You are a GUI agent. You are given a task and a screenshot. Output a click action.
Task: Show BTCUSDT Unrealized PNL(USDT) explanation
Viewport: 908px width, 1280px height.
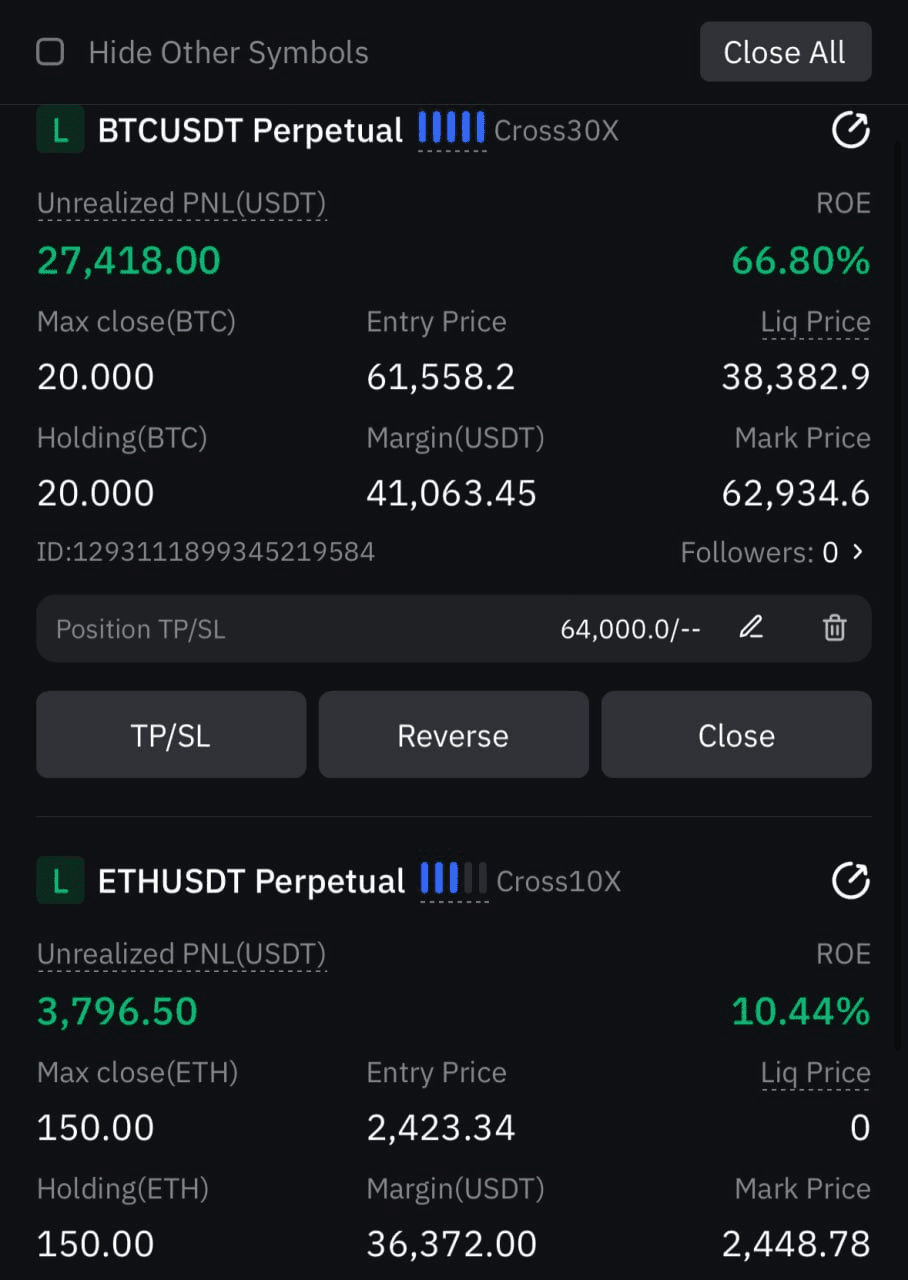point(181,204)
